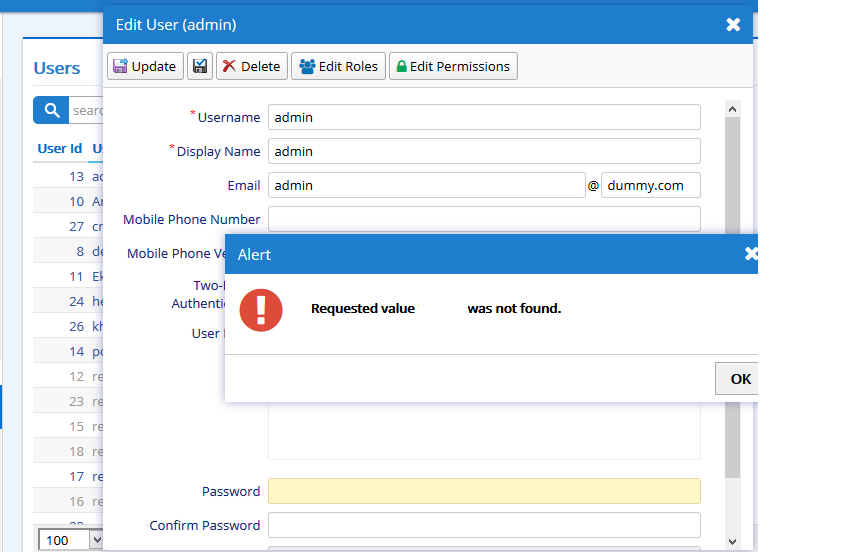The image size is (849, 552).
Task: Select the row with User Id 12
Action: 68,376
